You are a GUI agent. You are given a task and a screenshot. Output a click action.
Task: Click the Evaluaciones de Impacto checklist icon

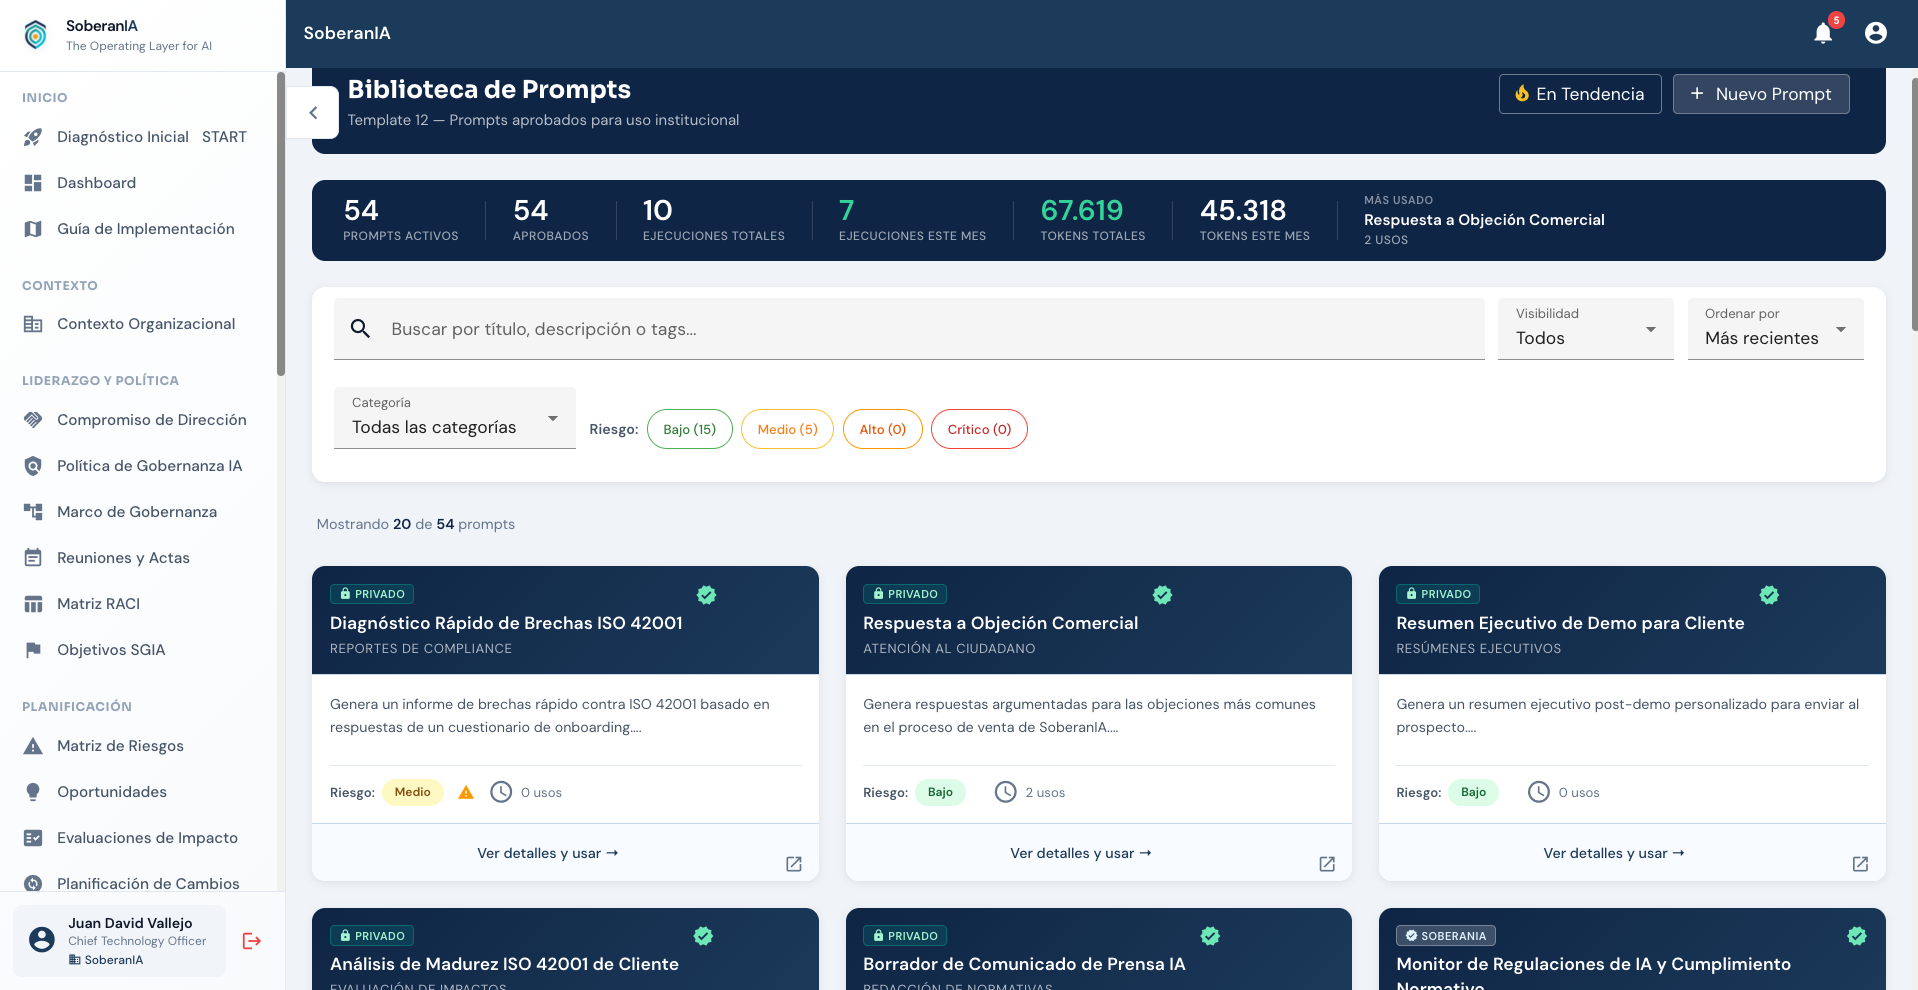tap(33, 838)
